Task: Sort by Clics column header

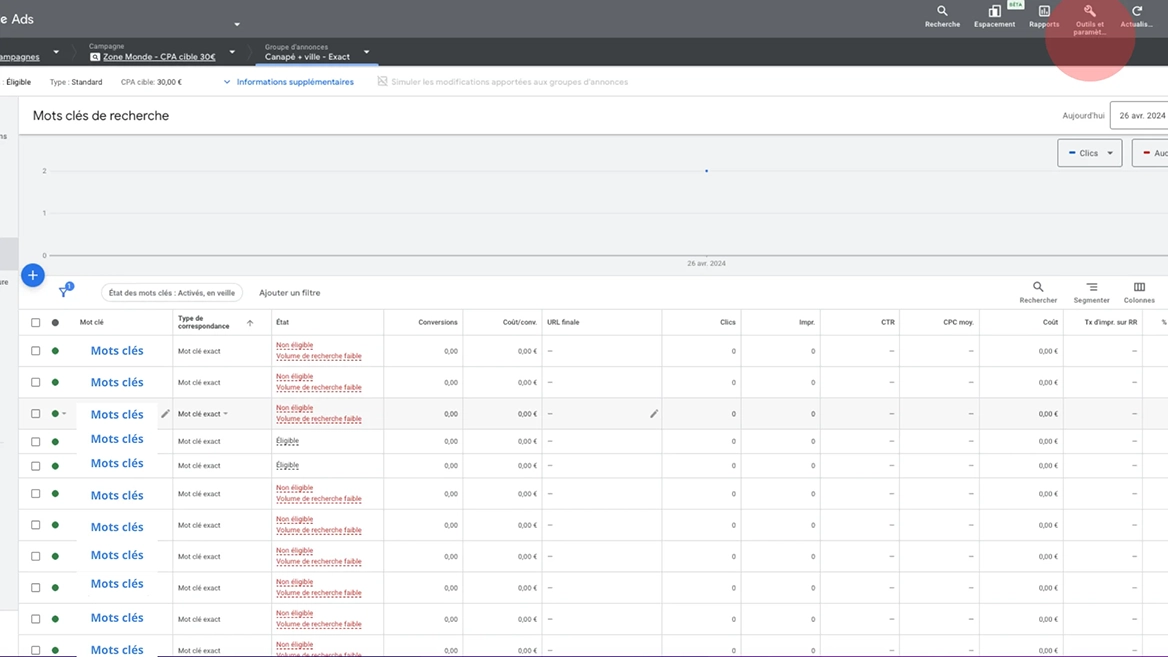Action: pyautogui.click(x=728, y=323)
